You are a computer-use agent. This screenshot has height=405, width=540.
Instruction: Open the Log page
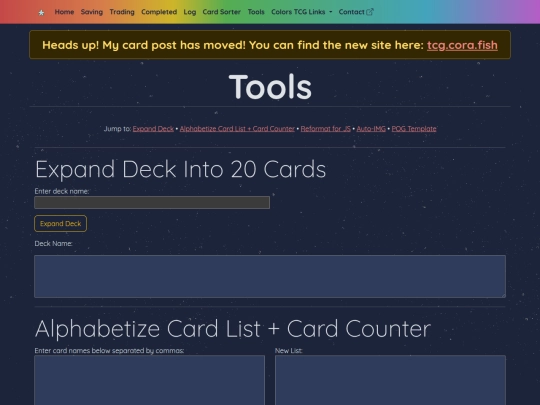pos(190,12)
